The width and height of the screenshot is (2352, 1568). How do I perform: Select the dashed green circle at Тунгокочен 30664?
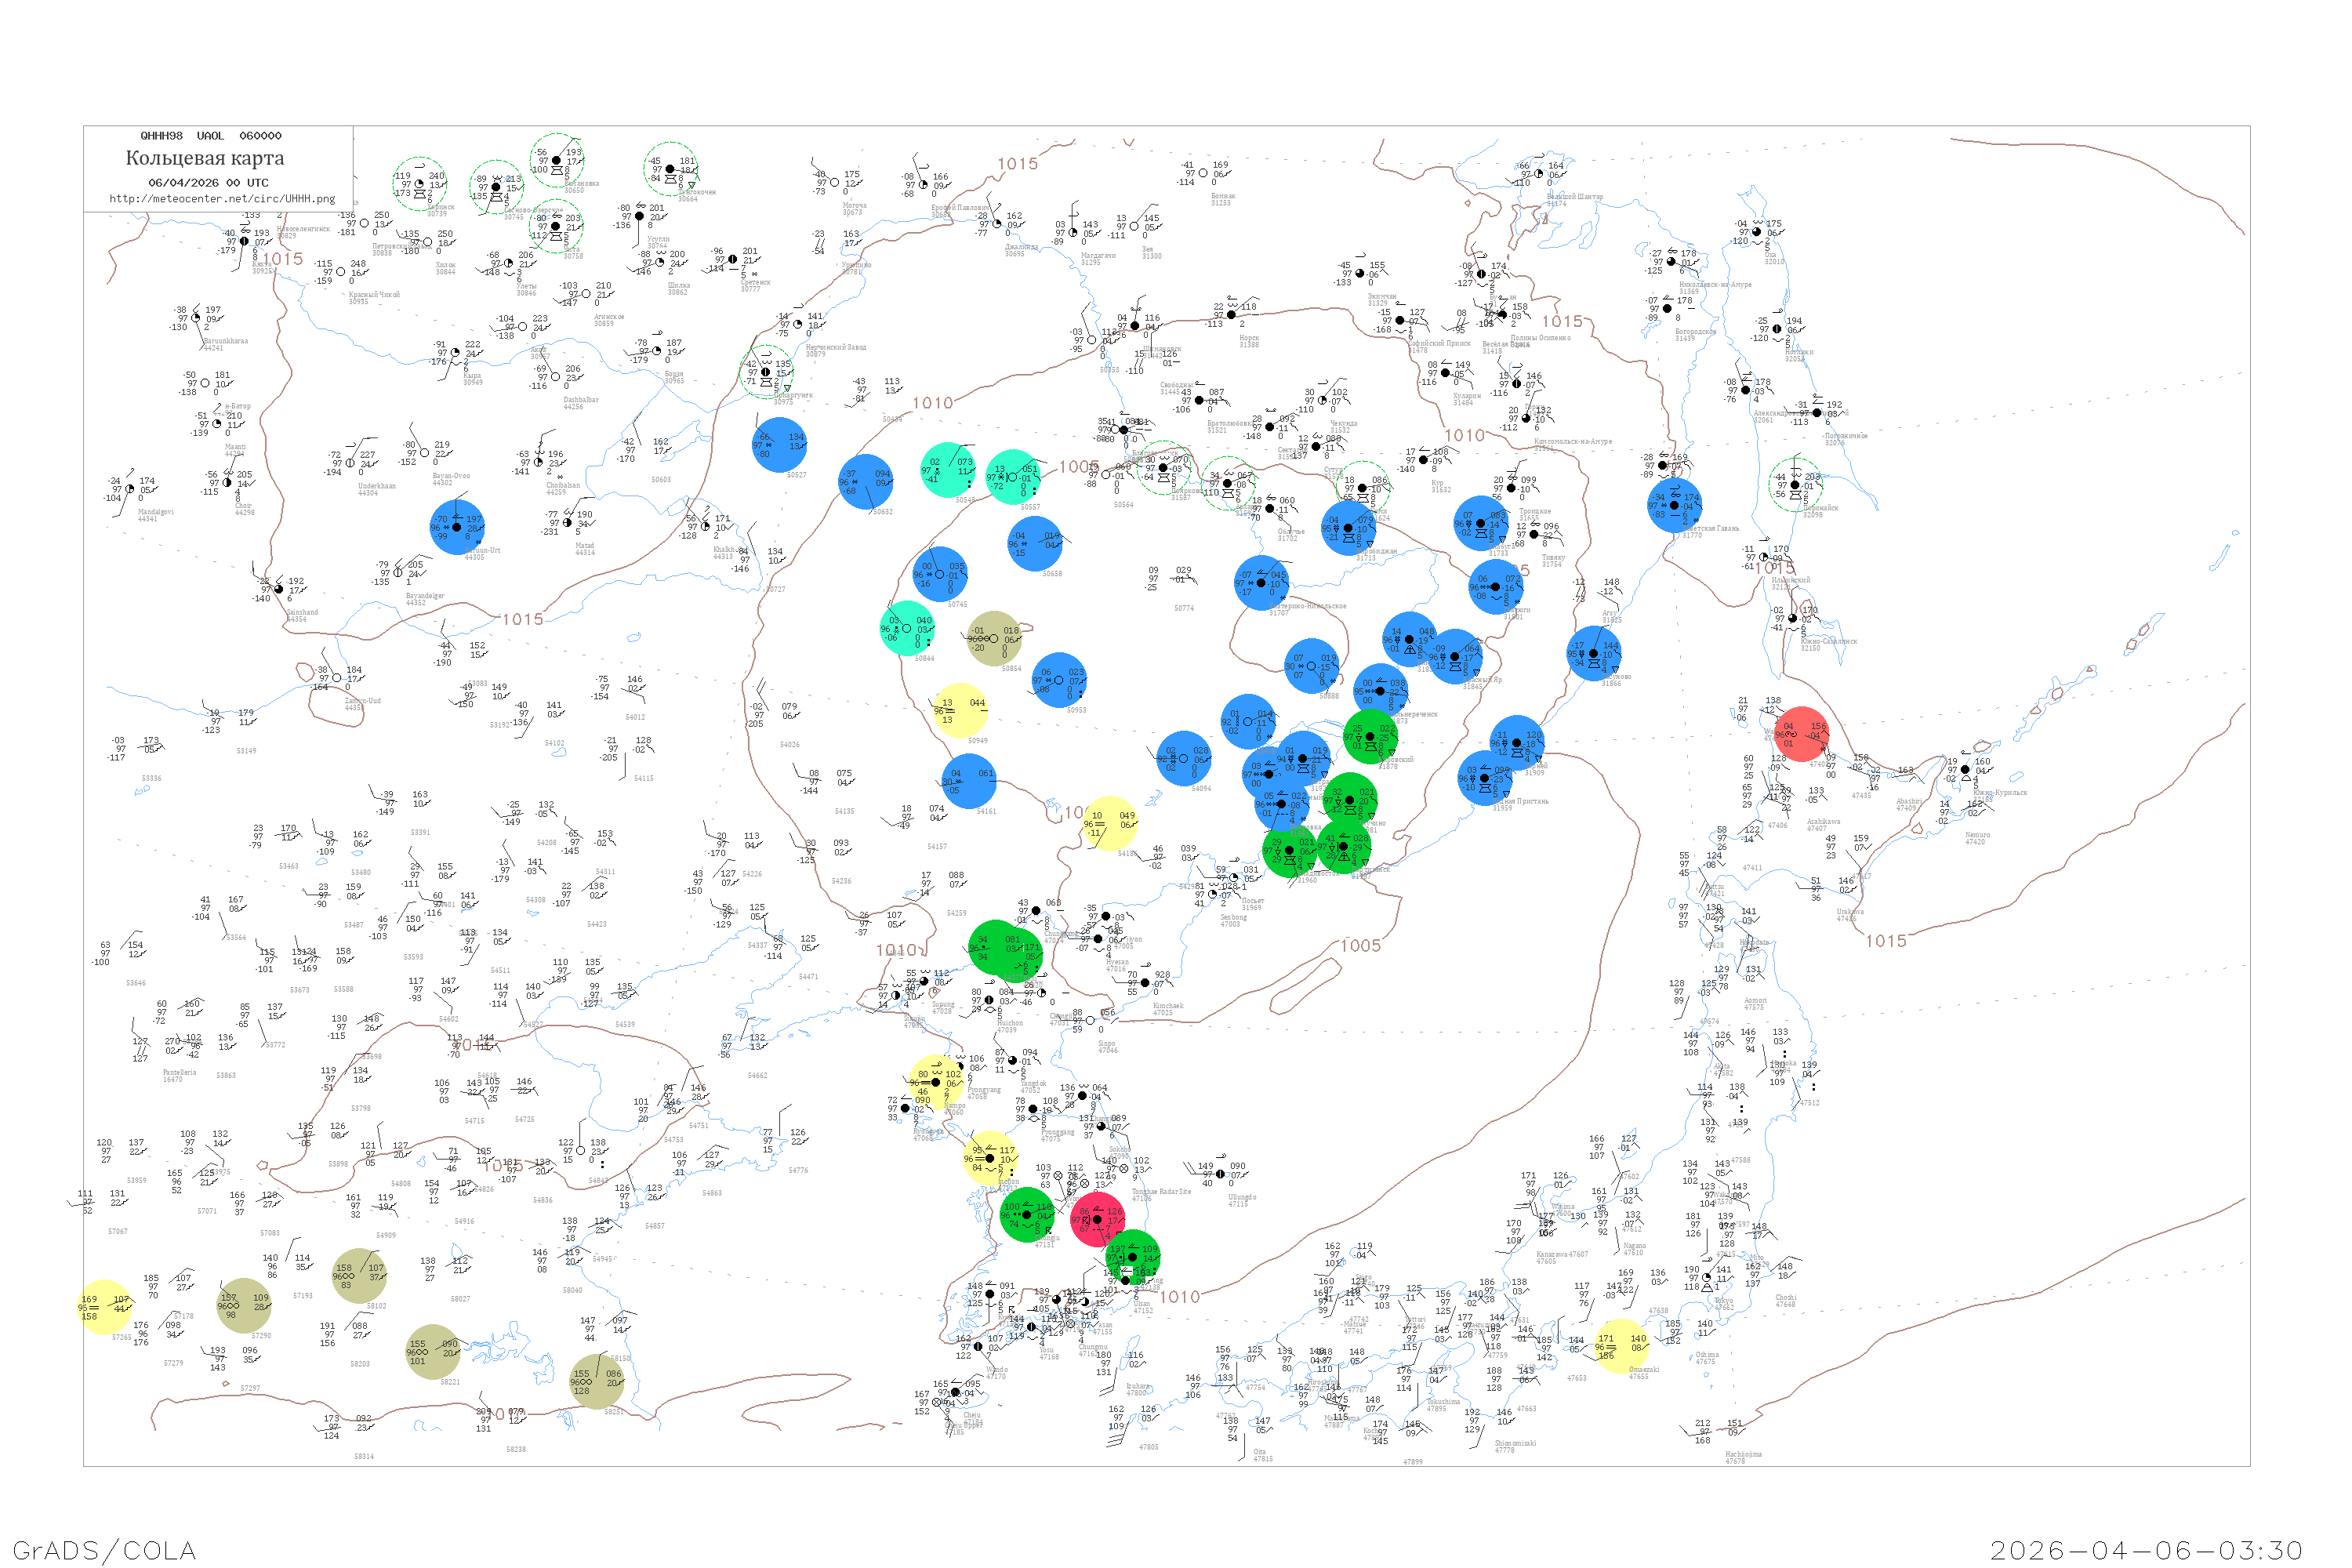click(670, 169)
